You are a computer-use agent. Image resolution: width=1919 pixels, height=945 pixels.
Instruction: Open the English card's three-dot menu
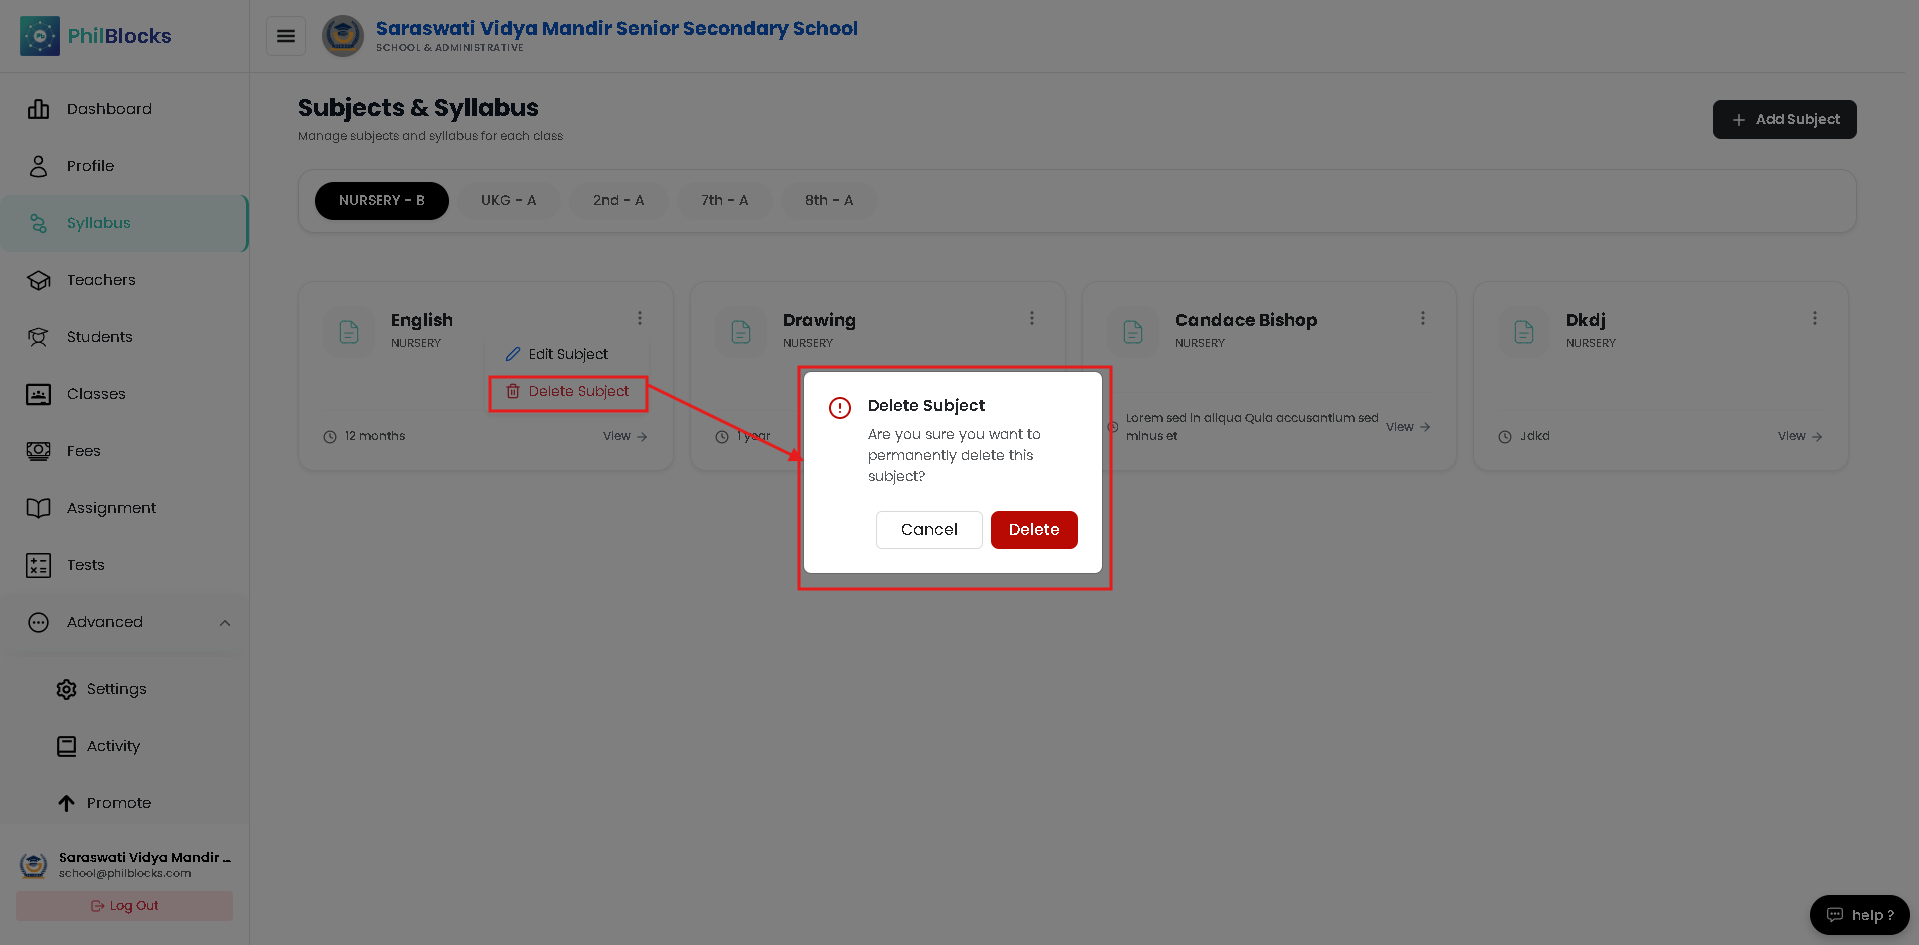click(x=640, y=318)
